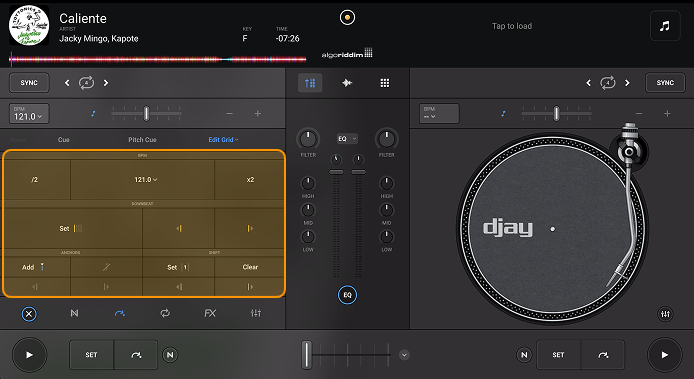Viewport: 694px width, 379px height.
Task: Toggle key lock note on left deck
Action: pyautogui.click(x=93, y=114)
